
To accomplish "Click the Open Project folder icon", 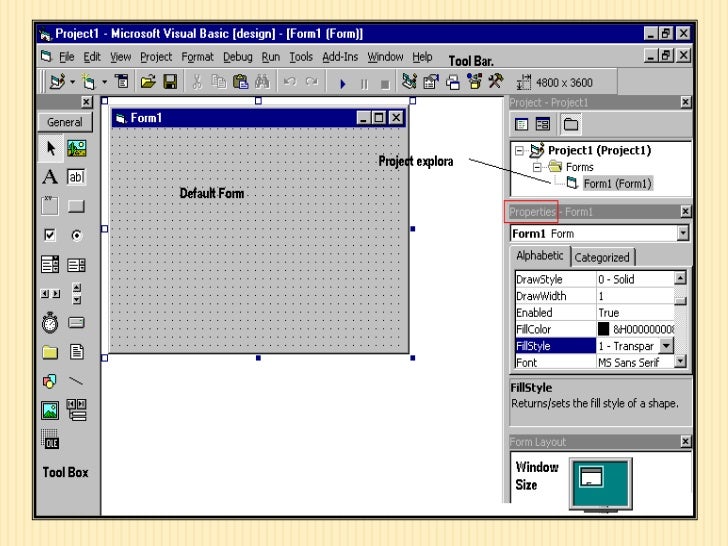I will point(148,82).
